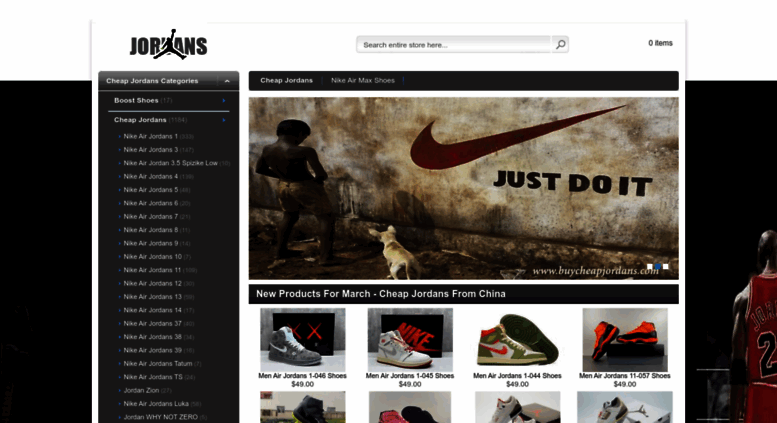This screenshot has width=777, height=423.
Task: Open the 0 items cart link
Action: click(x=660, y=43)
